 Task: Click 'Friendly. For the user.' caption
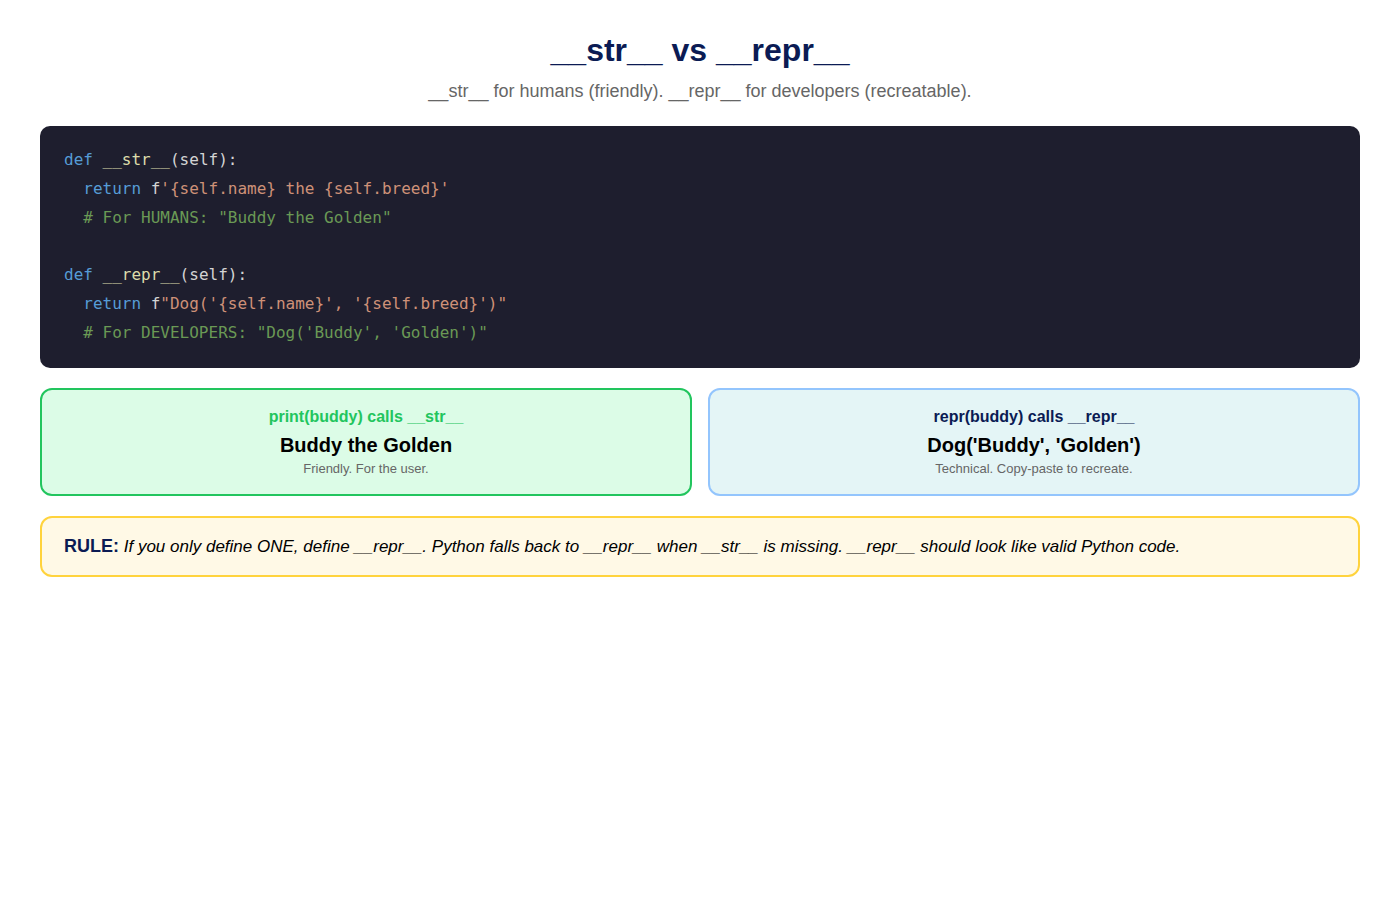[366, 469]
